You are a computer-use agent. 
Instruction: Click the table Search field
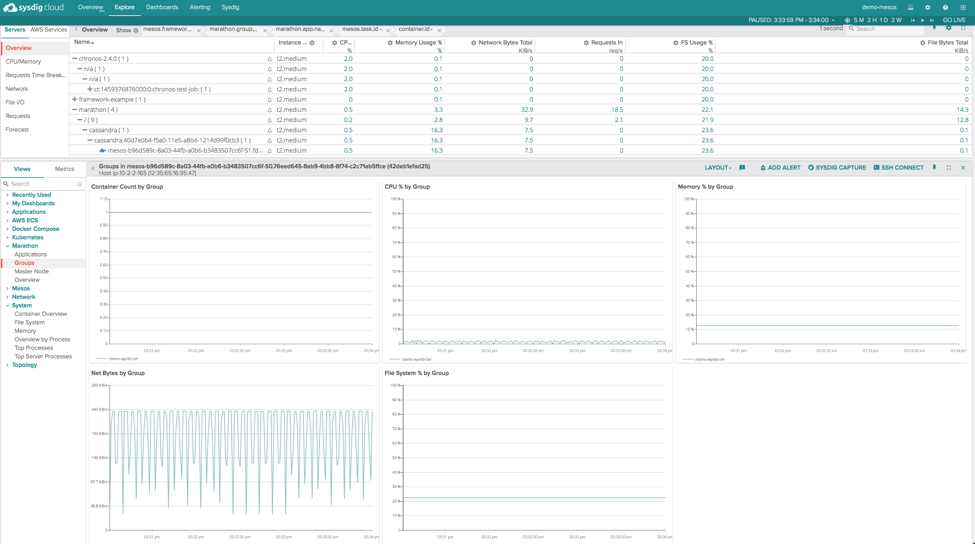tap(886, 29)
